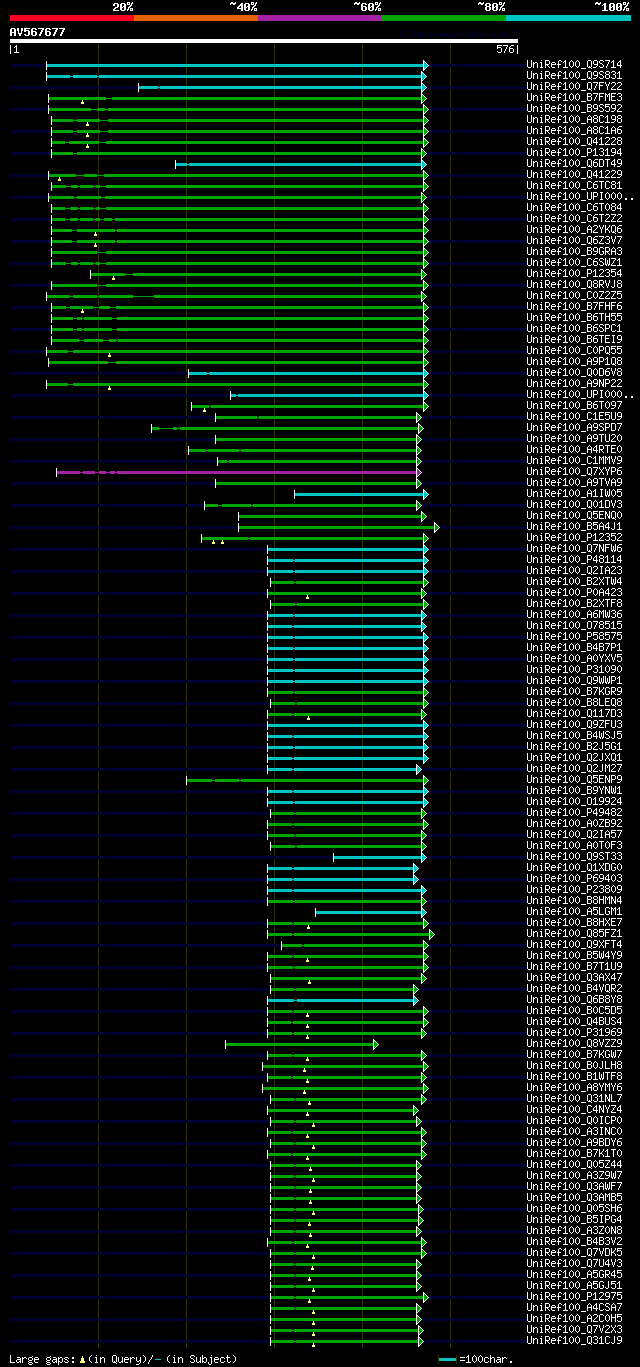The width and height of the screenshot is (640, 1367).
Task: Select UniRef100_P58575 label
Action: click(573, 637)
